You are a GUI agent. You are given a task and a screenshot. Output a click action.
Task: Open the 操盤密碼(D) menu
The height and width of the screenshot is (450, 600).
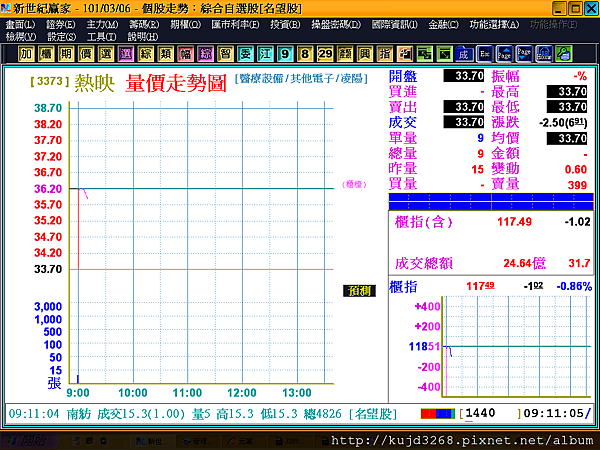point(336,24)
